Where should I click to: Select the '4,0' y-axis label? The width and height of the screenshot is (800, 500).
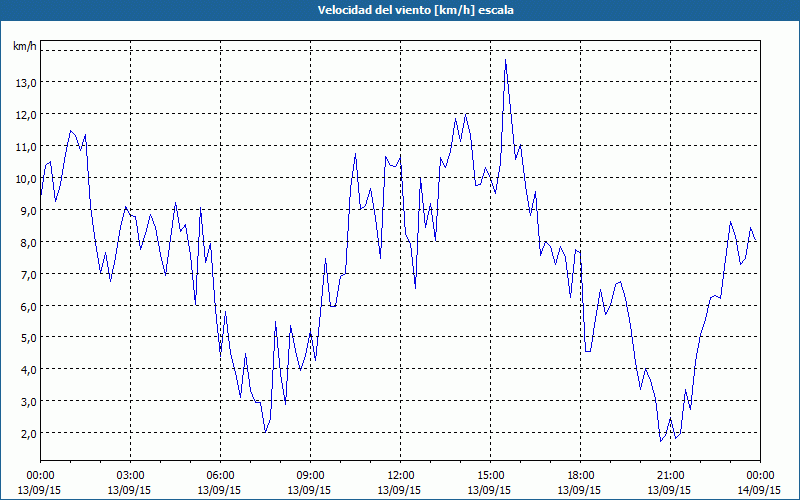[28, 370]
